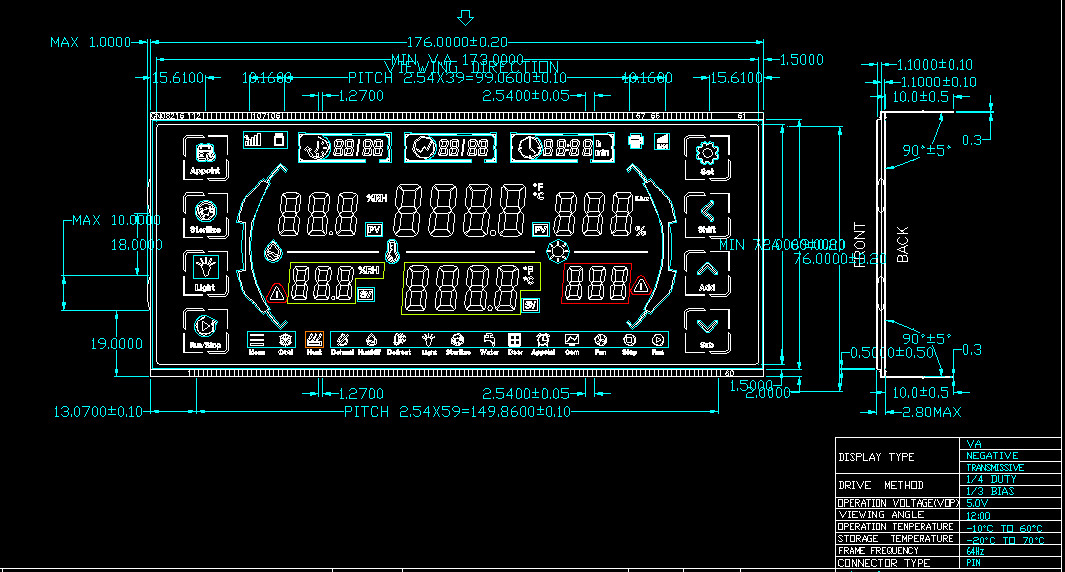Click the Run/Stop play icon
This screenshot has height=572, width=1065.
click(205, 327)
